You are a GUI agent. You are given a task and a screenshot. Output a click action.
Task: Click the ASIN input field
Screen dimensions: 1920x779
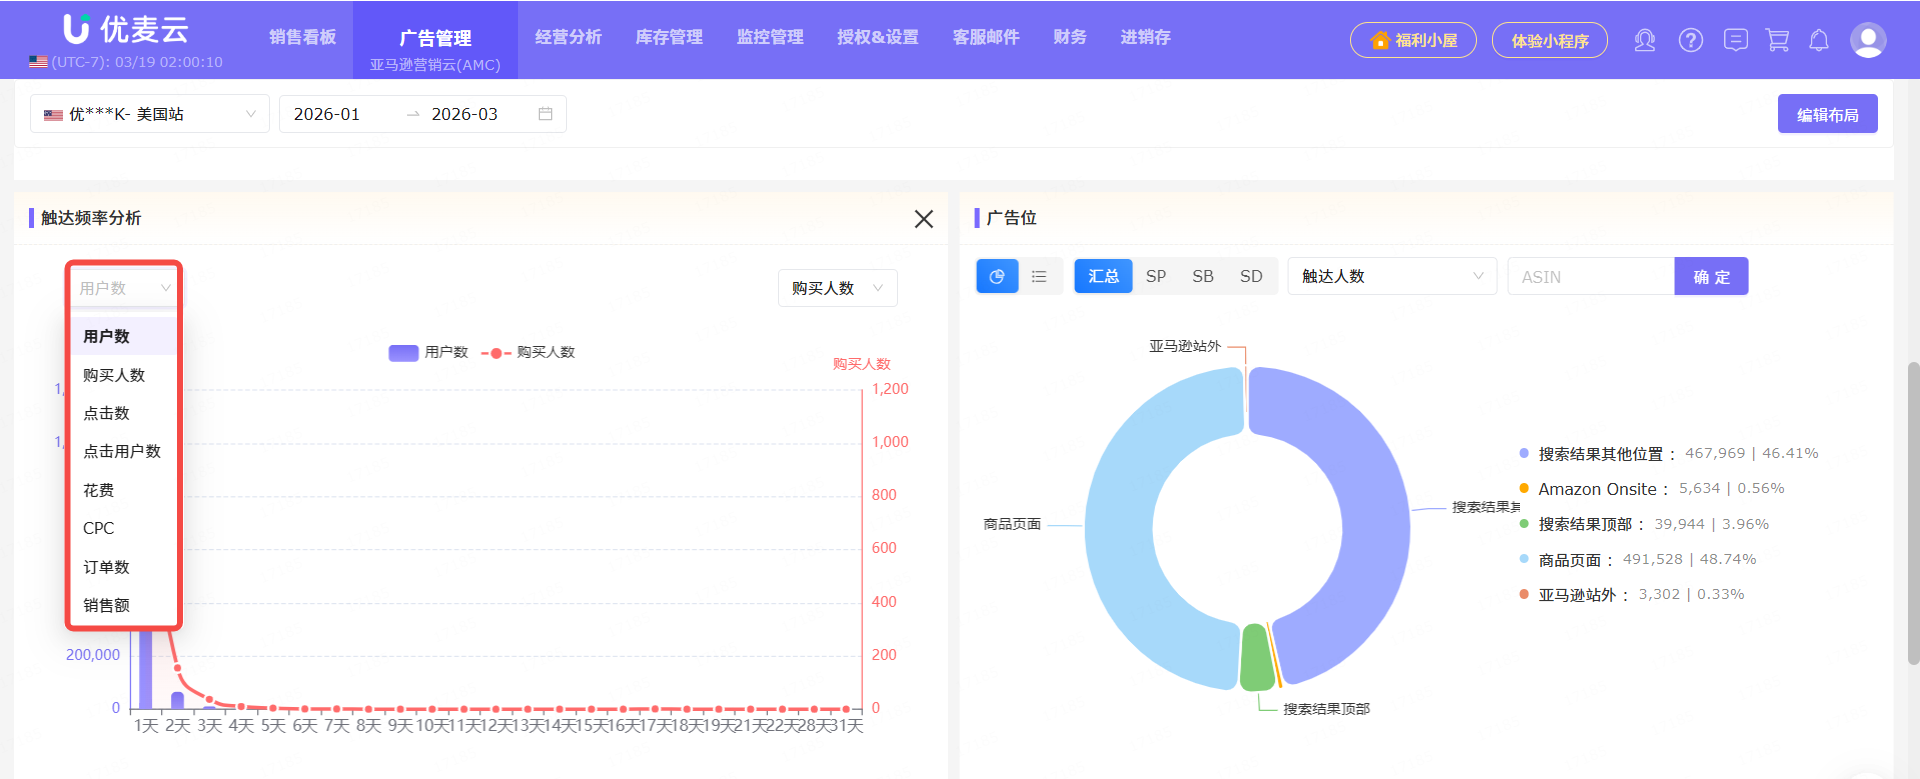click(x=1591, y=276)
